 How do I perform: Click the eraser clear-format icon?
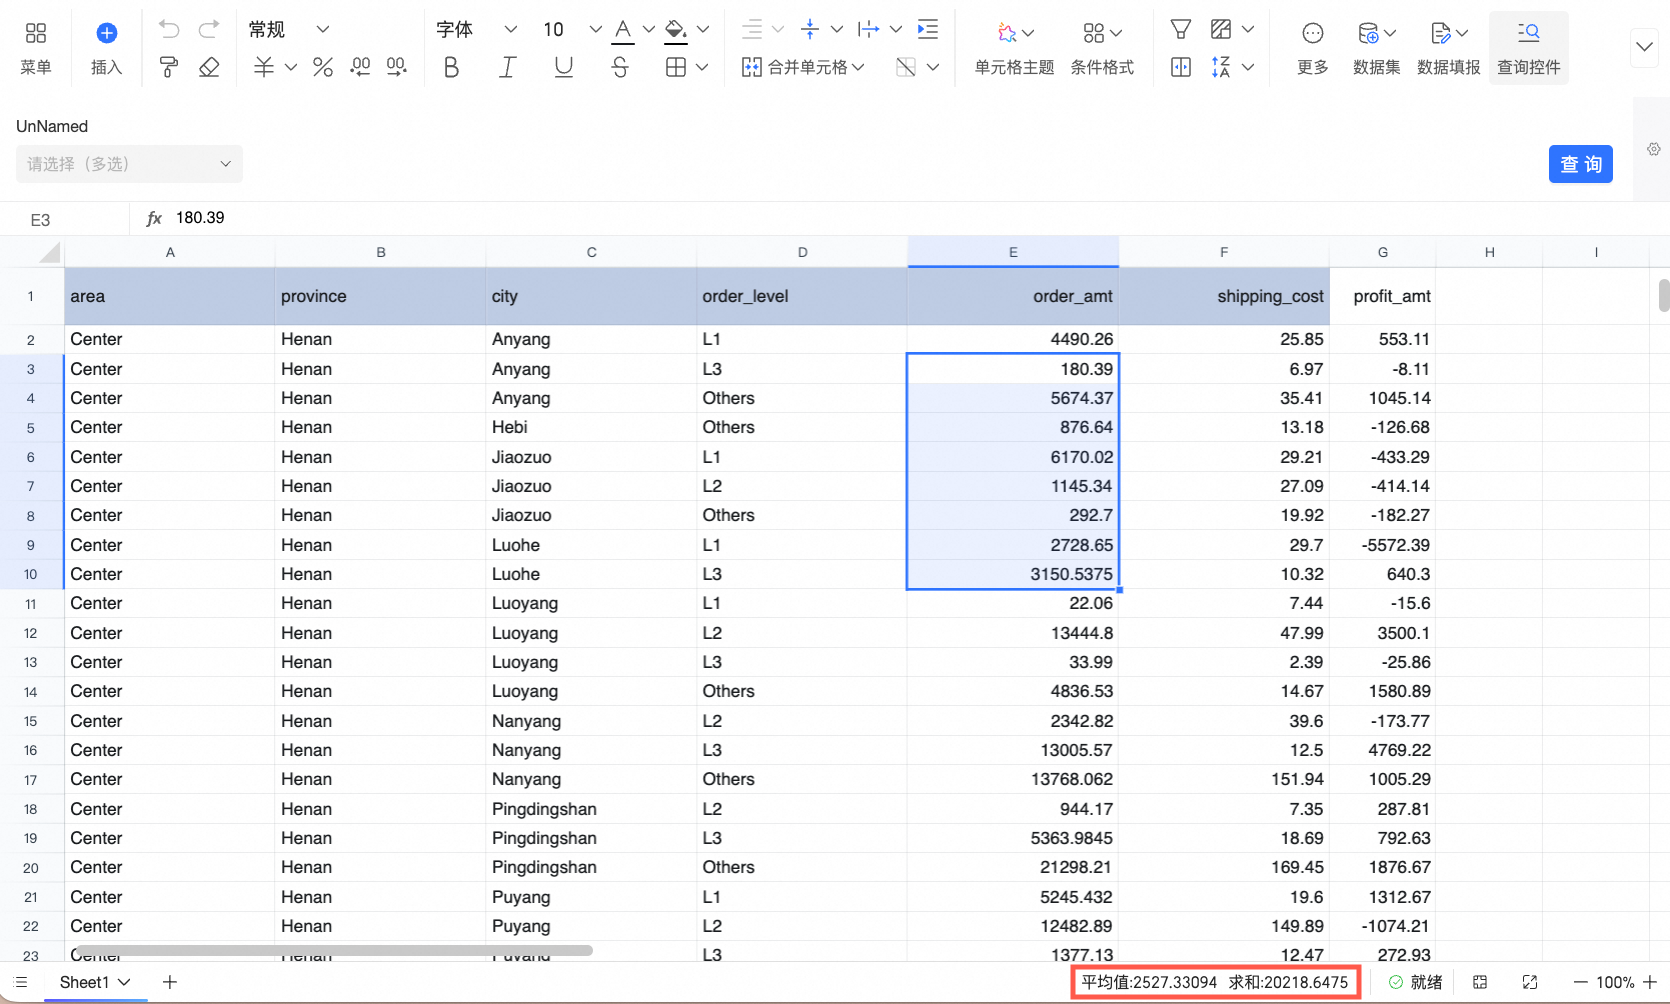click(x=209, y=67)
